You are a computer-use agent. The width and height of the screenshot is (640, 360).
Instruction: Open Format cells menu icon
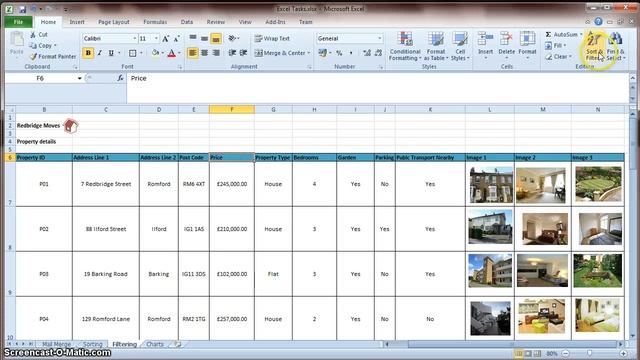[527, 39]
